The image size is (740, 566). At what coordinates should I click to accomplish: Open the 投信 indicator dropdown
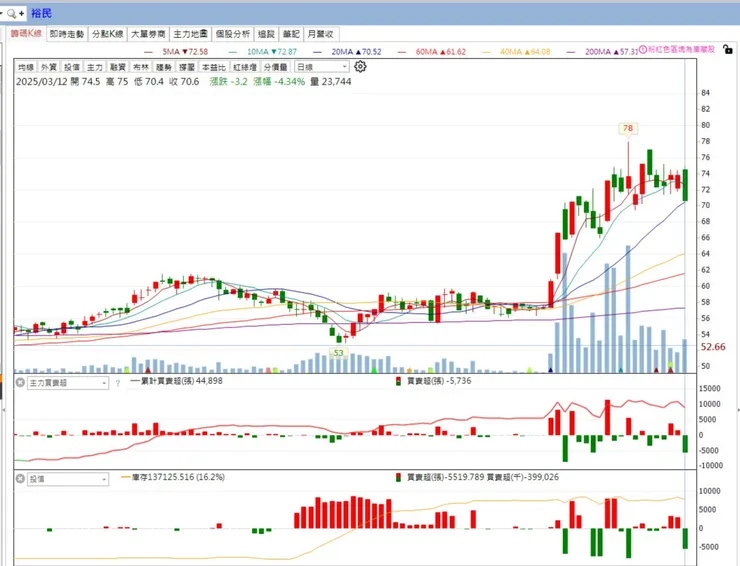coord(68,479)
